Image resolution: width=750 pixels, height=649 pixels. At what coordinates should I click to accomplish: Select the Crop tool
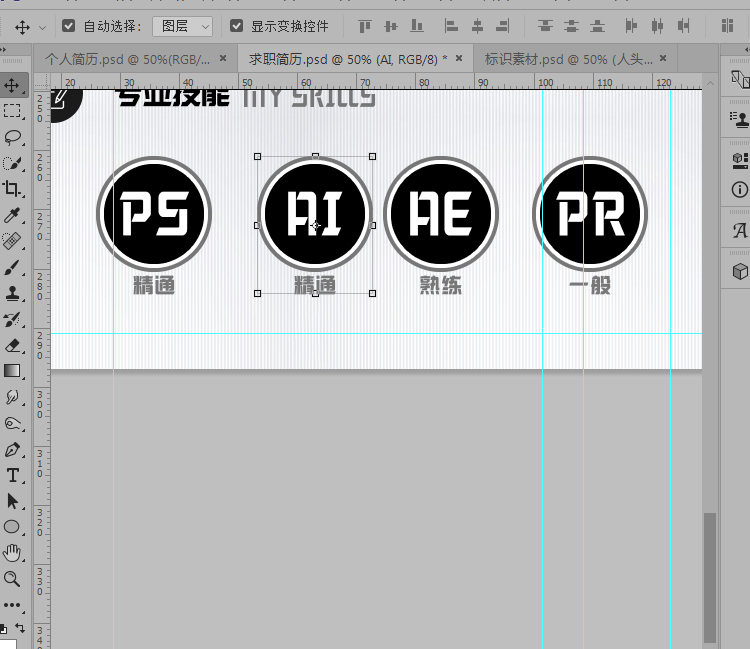pyautogui.click(x=12, y=189)
